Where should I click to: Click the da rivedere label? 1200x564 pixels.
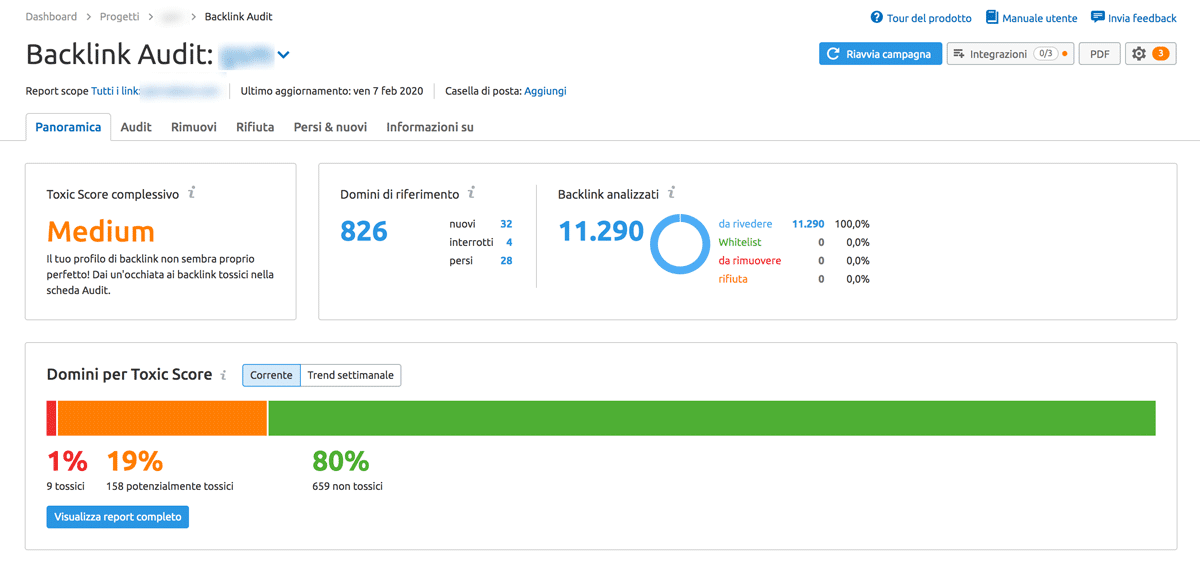coord(745,224)
